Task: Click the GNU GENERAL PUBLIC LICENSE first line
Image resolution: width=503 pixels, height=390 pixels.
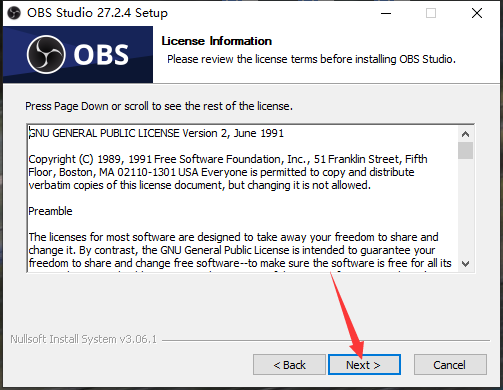Action: coord(156,133)
